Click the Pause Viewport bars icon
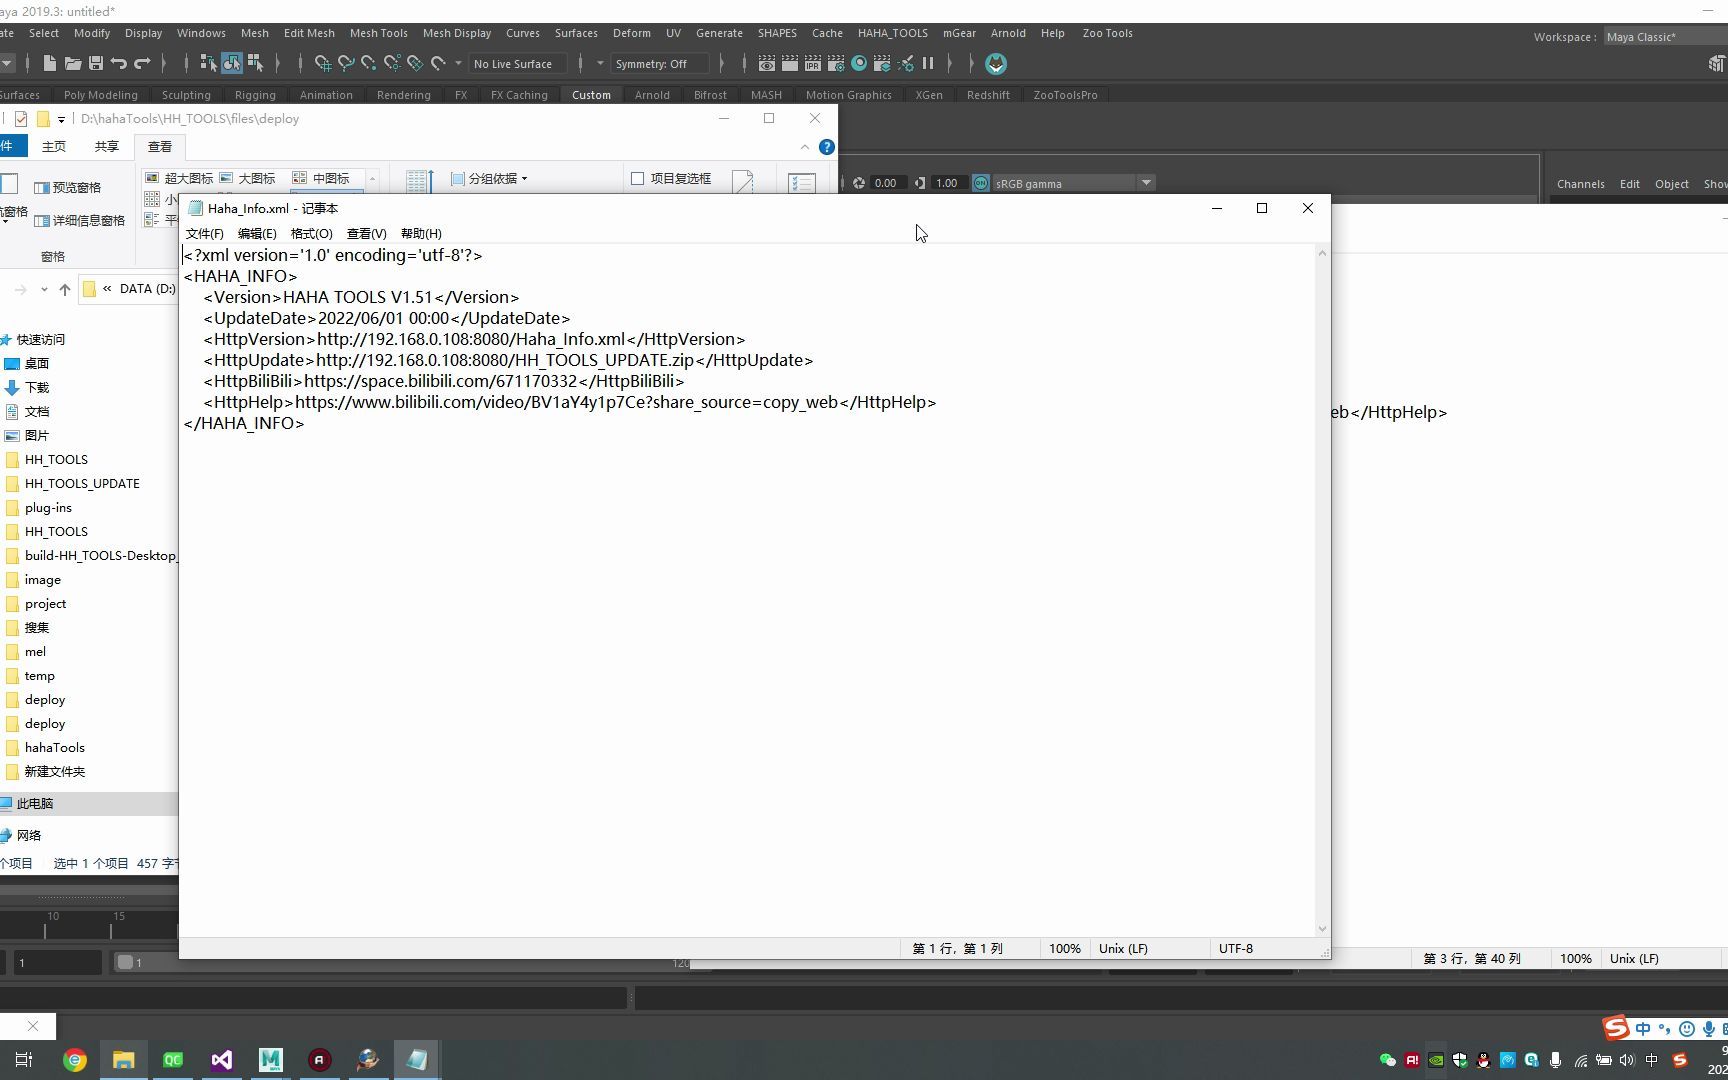Viewport: 1728px width, 1080px height. tap(928, 63)
